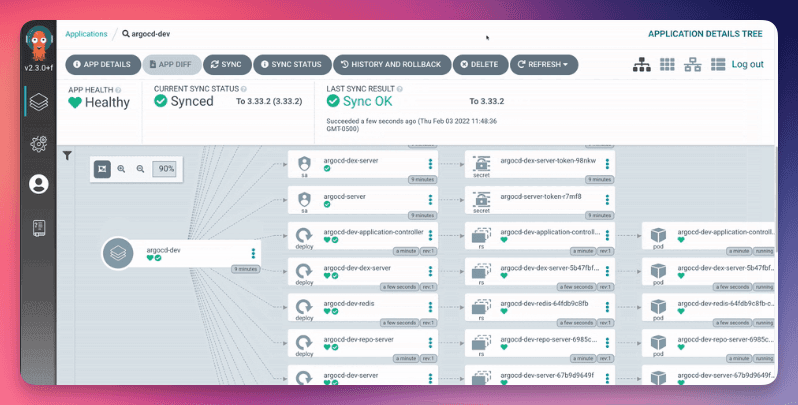Image resolution: width=798 pixels, height=405 pixels.
Task: Click the Healthy status text
Action: pyautogui.click(x=107, y=102)
